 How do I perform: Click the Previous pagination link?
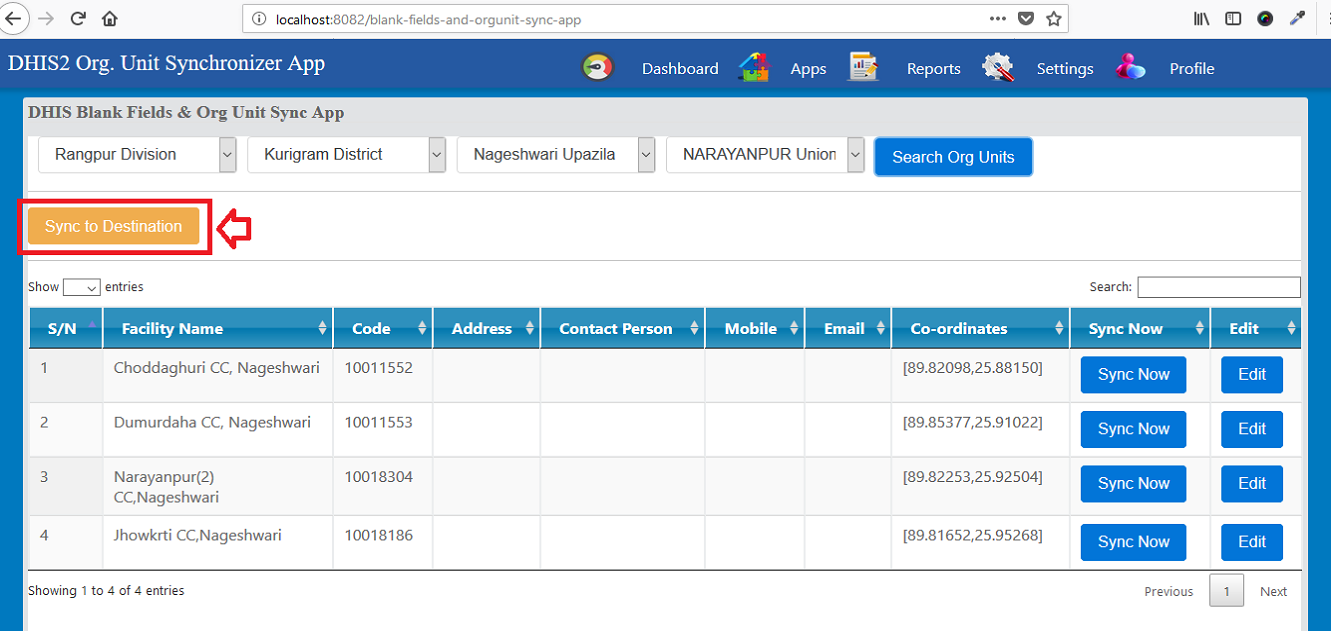click(1168, 591)
